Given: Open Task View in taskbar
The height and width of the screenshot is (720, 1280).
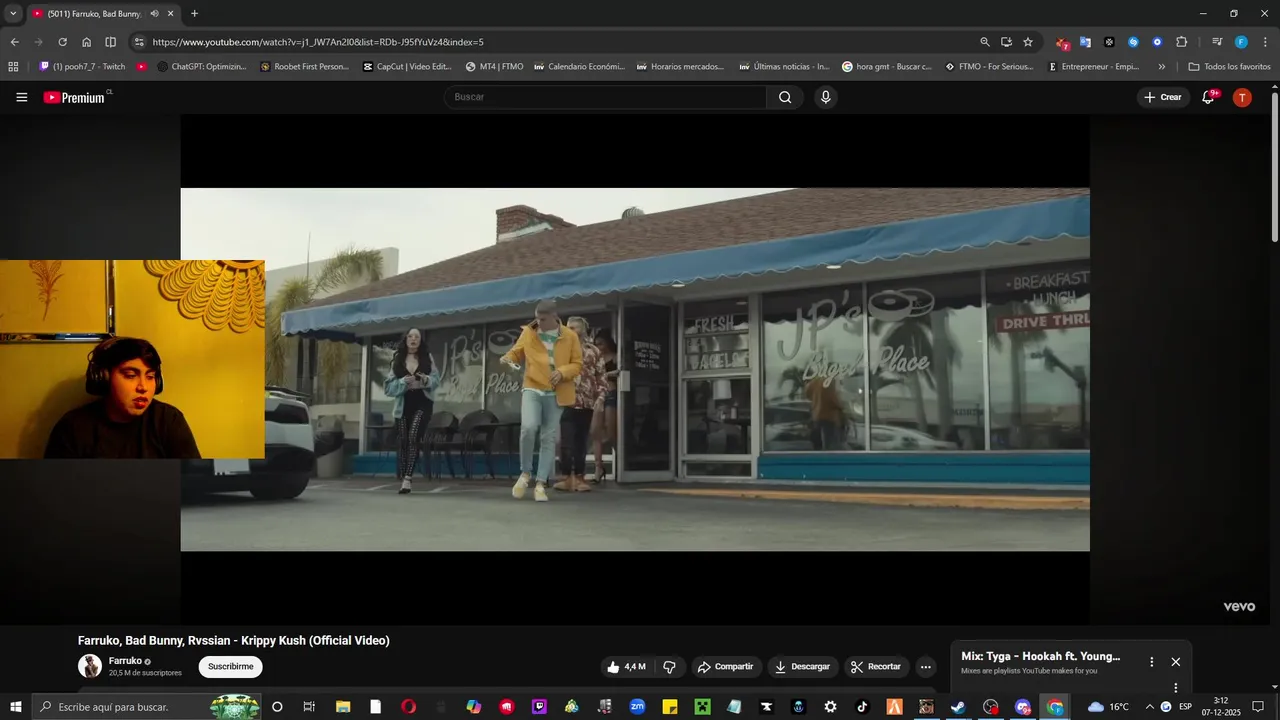Looking at the screenshot, I should (x=309, y=707).
